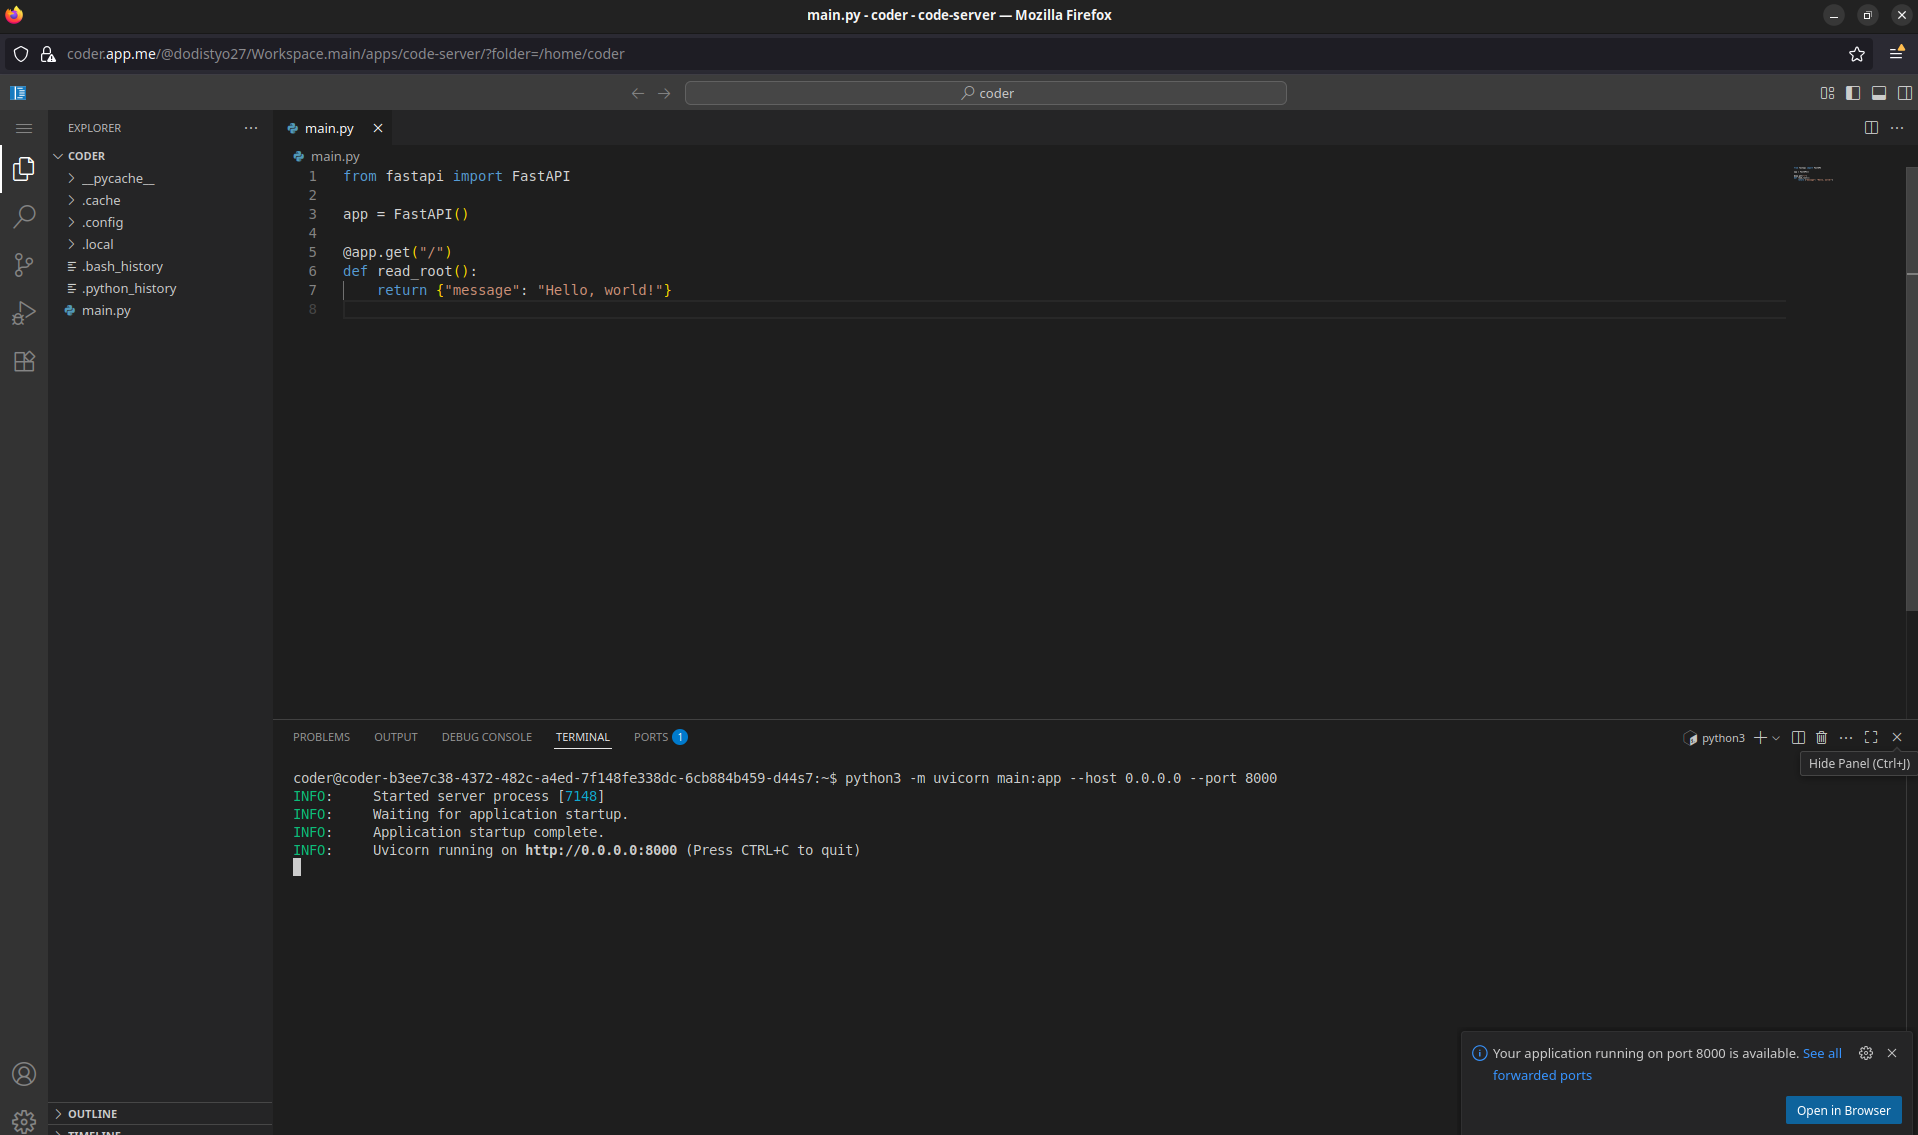Kill the python3 terminal with trash icon
Viewport: 1918px width, 1135px height.
click(x=1821, y=737)
